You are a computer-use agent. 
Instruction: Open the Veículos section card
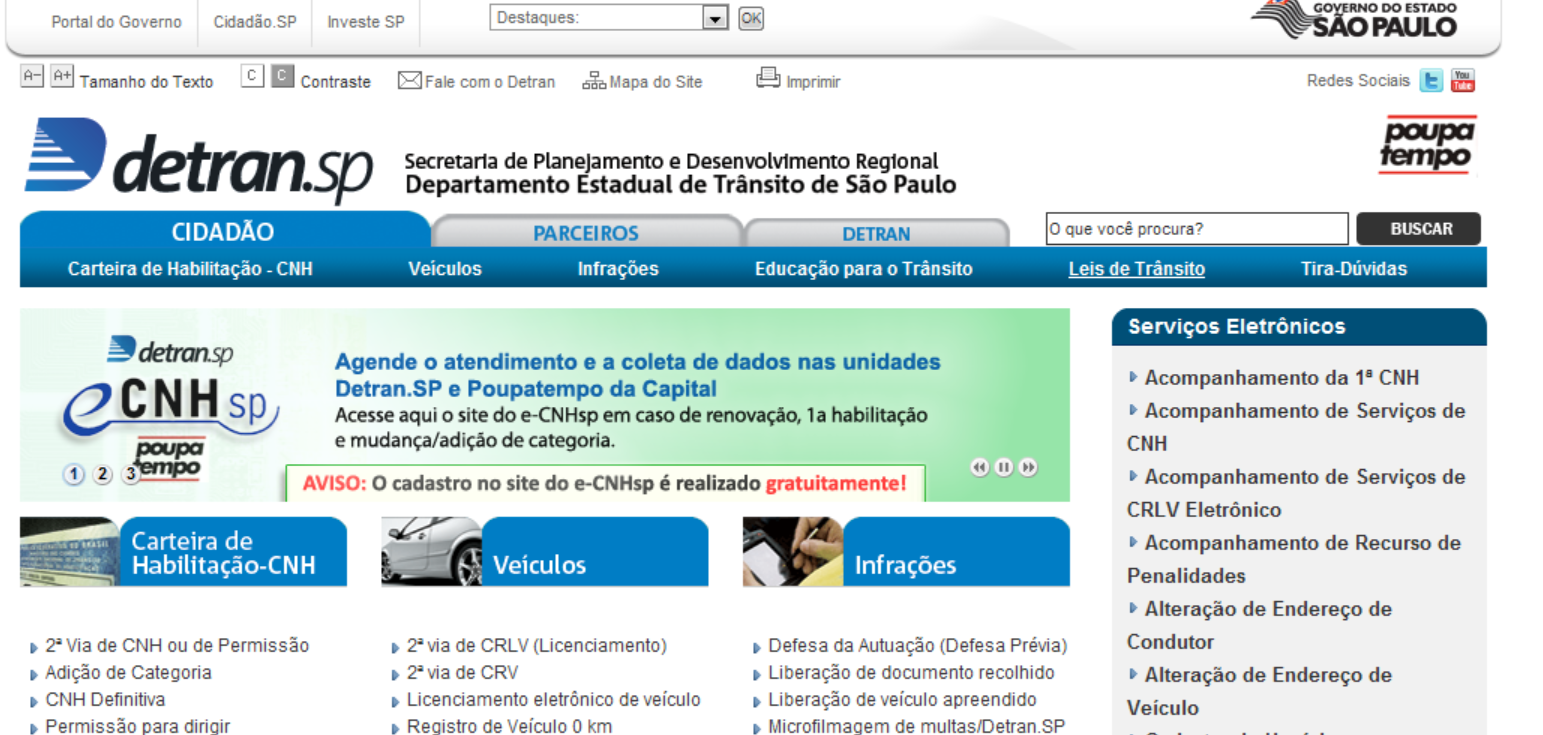[595, 552]
